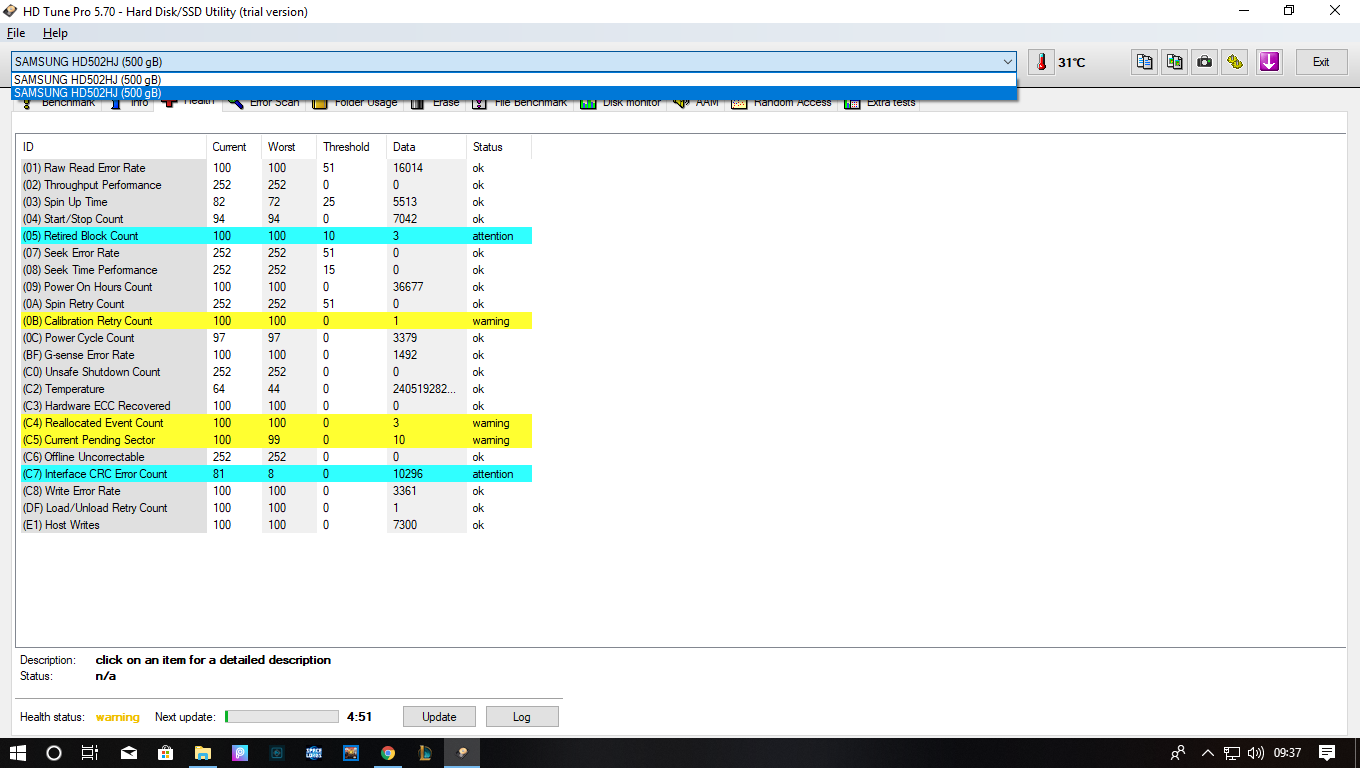Open File Explorer from the taskbar

coord(202,752)
